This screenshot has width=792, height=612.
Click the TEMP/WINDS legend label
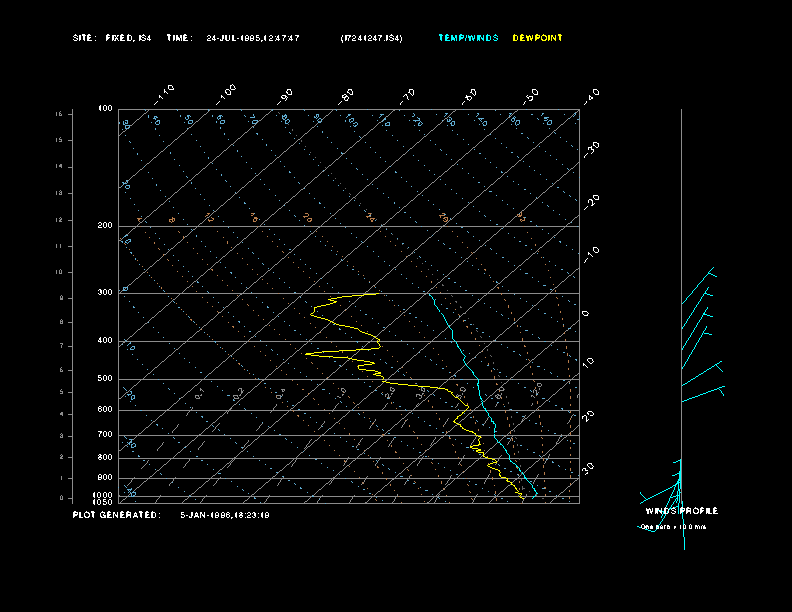(468, 38)
